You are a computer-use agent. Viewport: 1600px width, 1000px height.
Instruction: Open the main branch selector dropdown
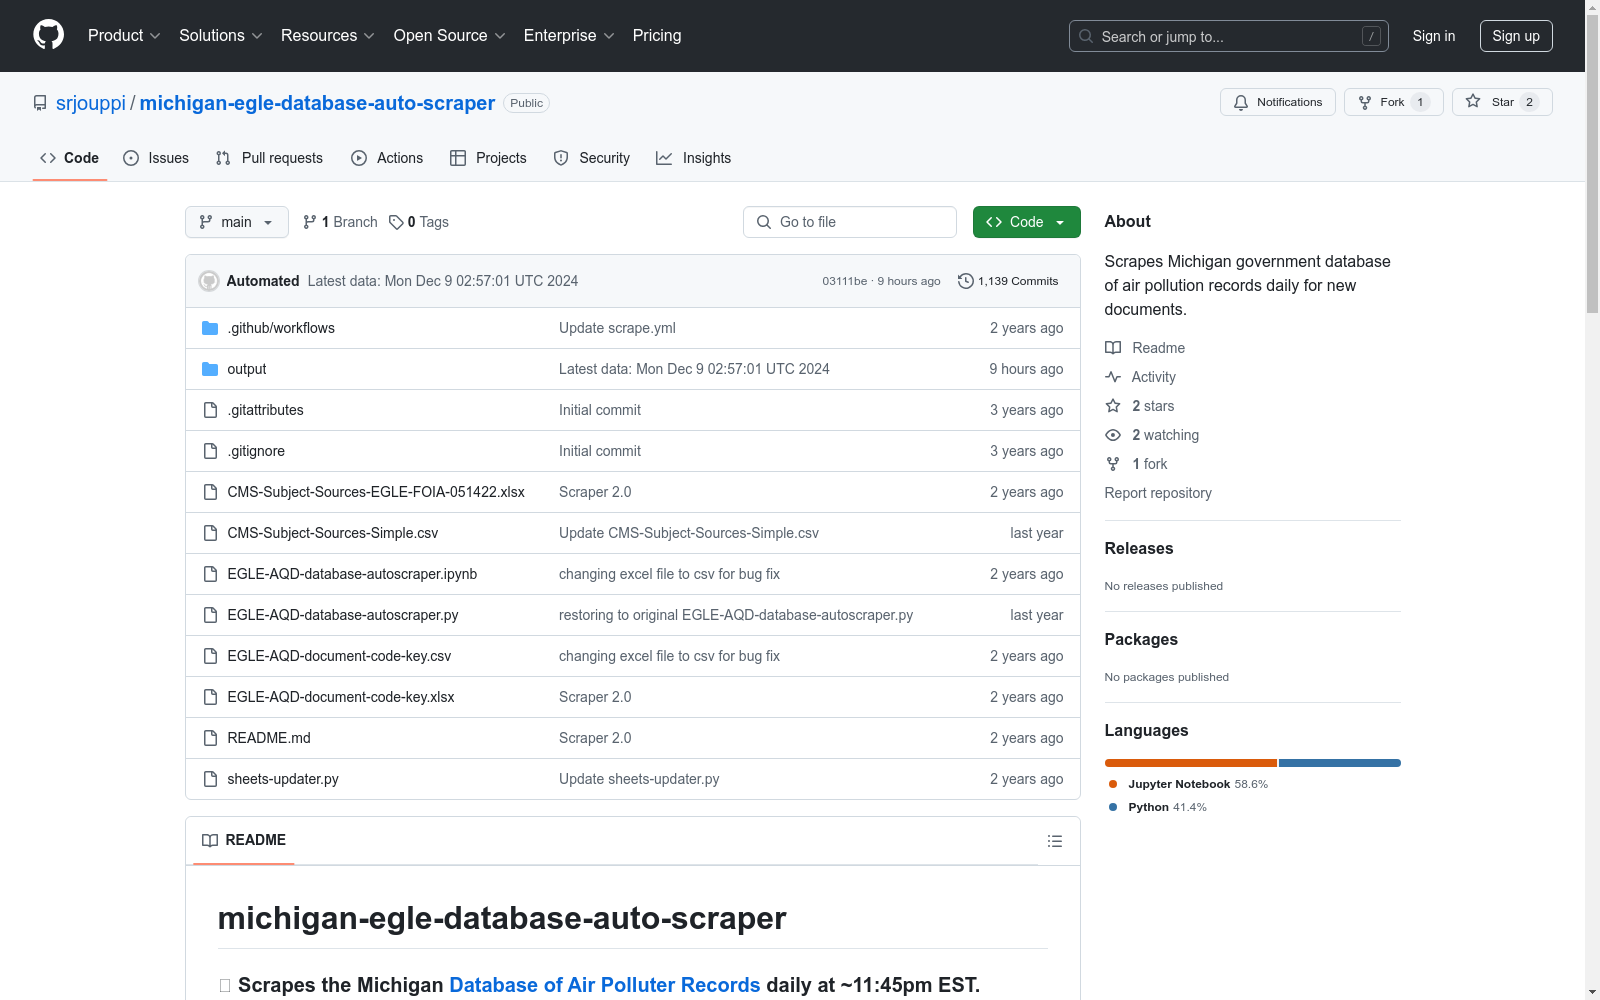(237, 222)
